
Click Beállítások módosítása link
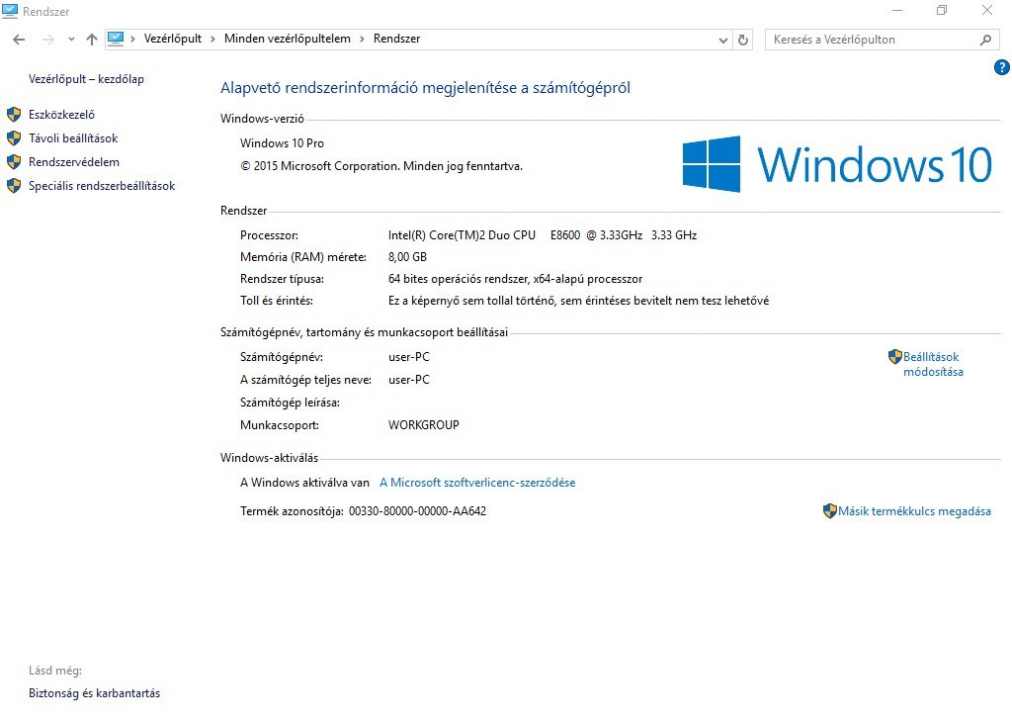933,364
